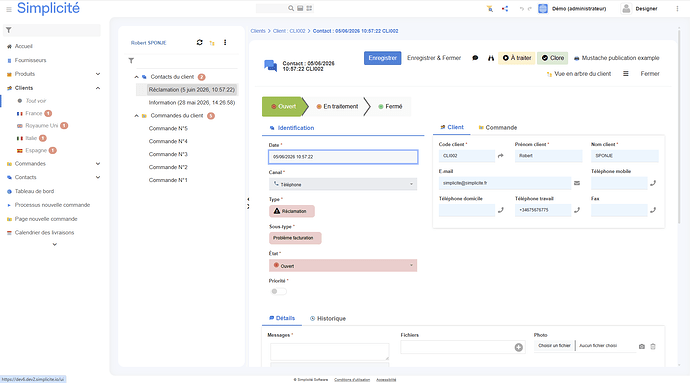
Task: Click the search magnifier icon in header
Action: [x=291, y=8]
